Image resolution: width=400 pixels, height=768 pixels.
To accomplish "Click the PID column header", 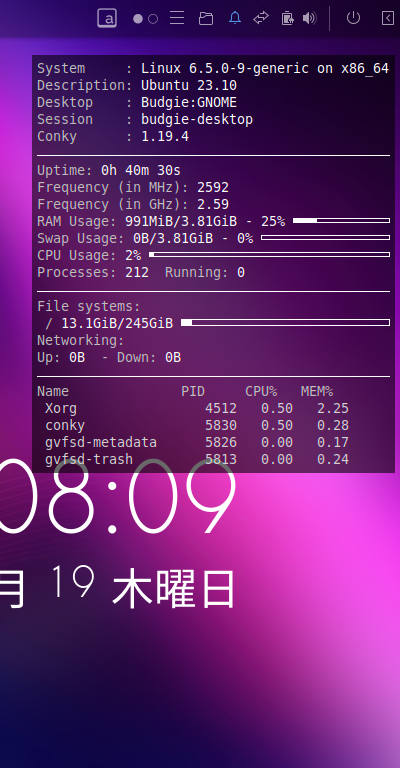I will coord(193,391).
